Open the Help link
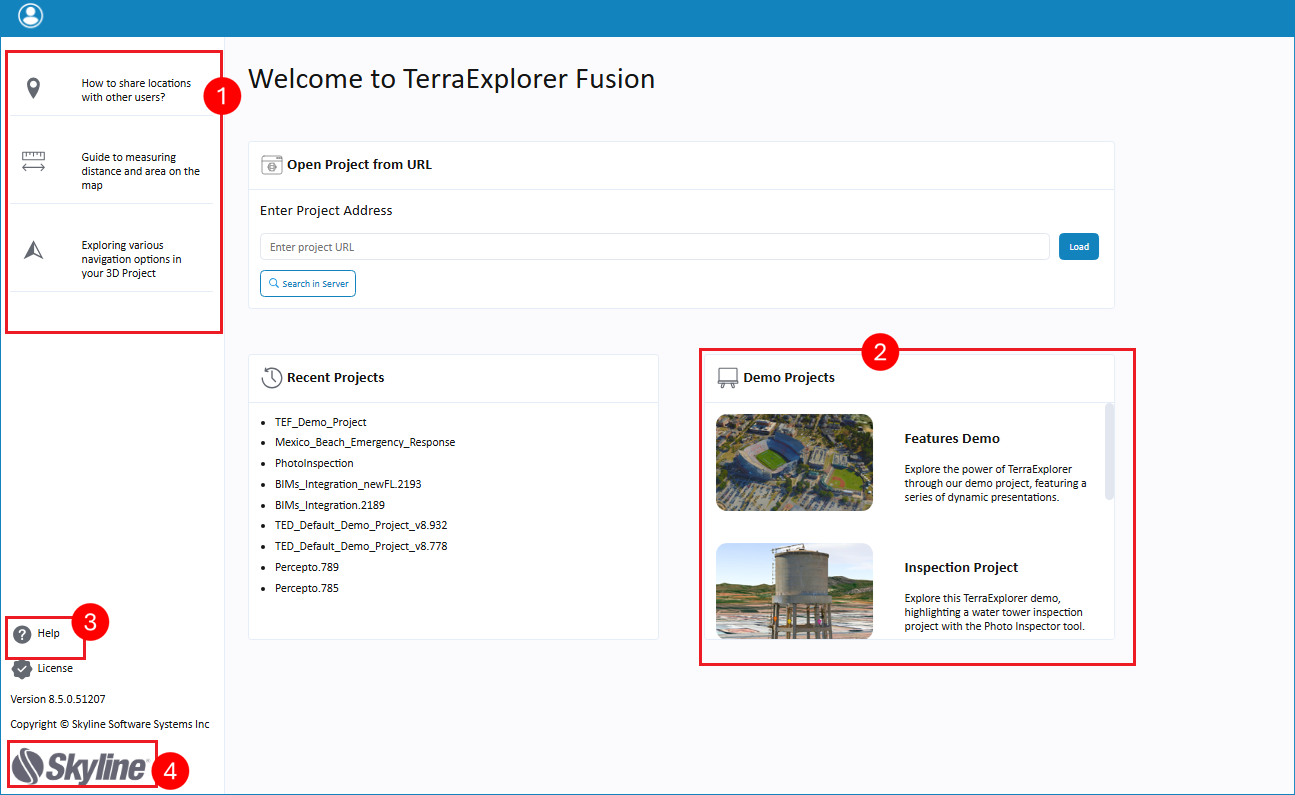The height and width of the screenshot is (795, 1295). (49, 634)
